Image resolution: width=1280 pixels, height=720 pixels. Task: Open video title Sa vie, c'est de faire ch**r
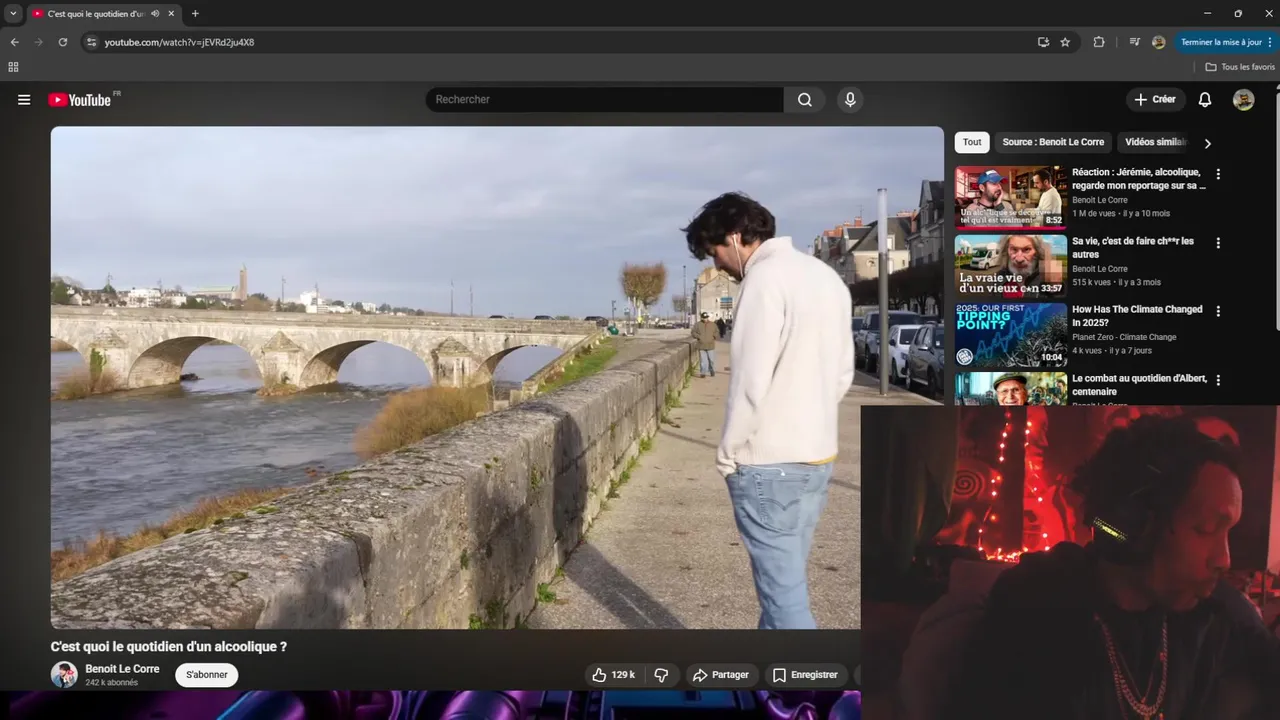coord(1133,248)
